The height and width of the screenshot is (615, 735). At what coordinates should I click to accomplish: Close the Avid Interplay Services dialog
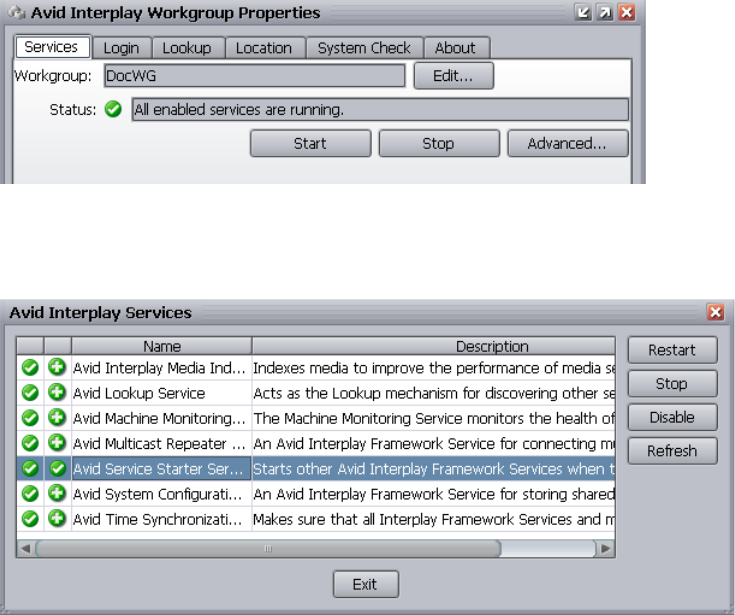(716, 312)
